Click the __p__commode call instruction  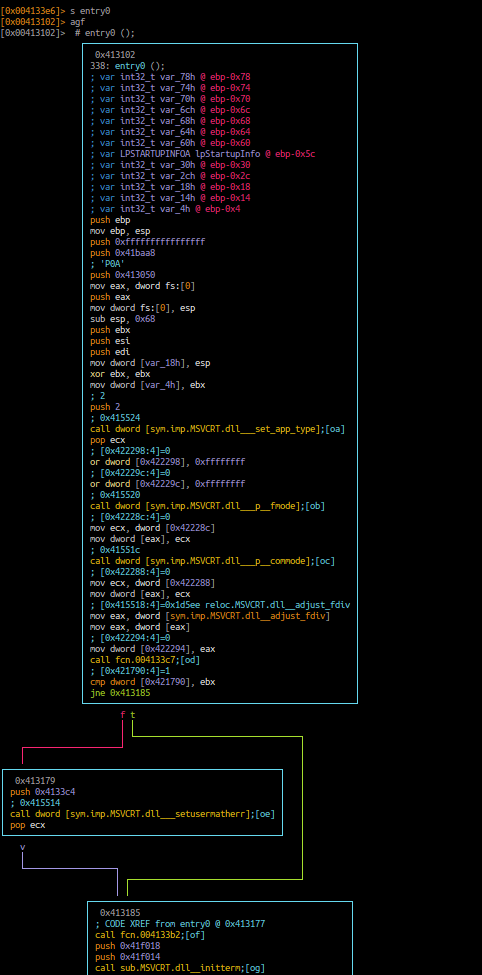click(212, 561)
